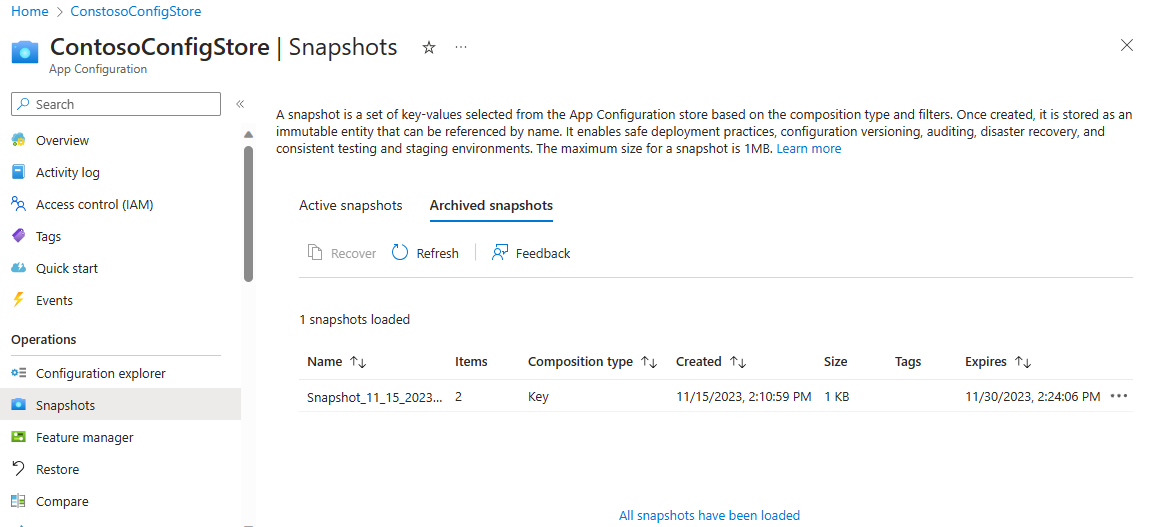Click the Events lightning bolt icon

[19, 300]
